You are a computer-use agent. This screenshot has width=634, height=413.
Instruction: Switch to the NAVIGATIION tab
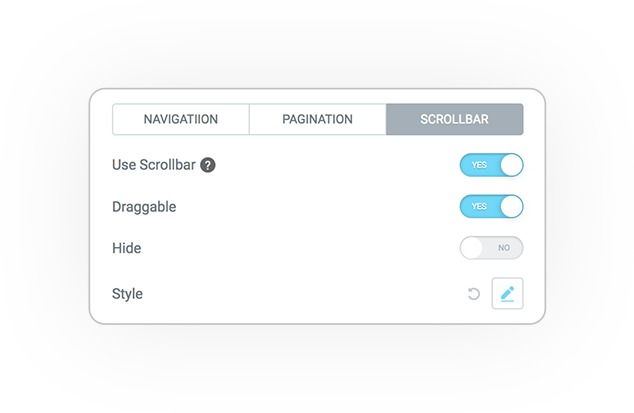pos(181,119)
